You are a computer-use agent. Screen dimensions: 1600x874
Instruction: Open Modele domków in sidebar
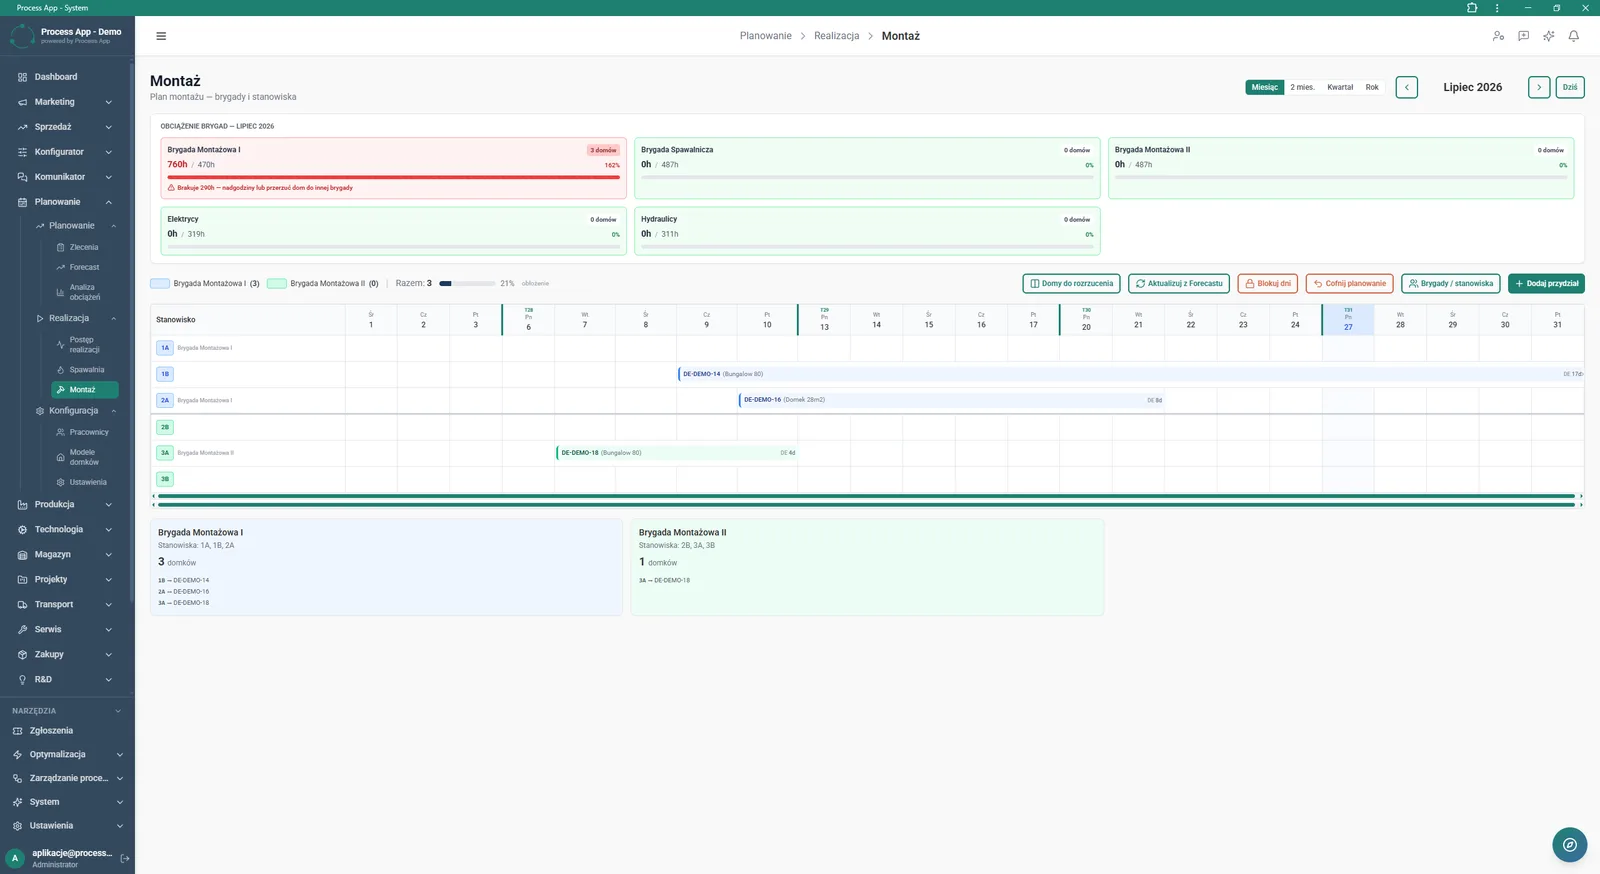(84, 457)
